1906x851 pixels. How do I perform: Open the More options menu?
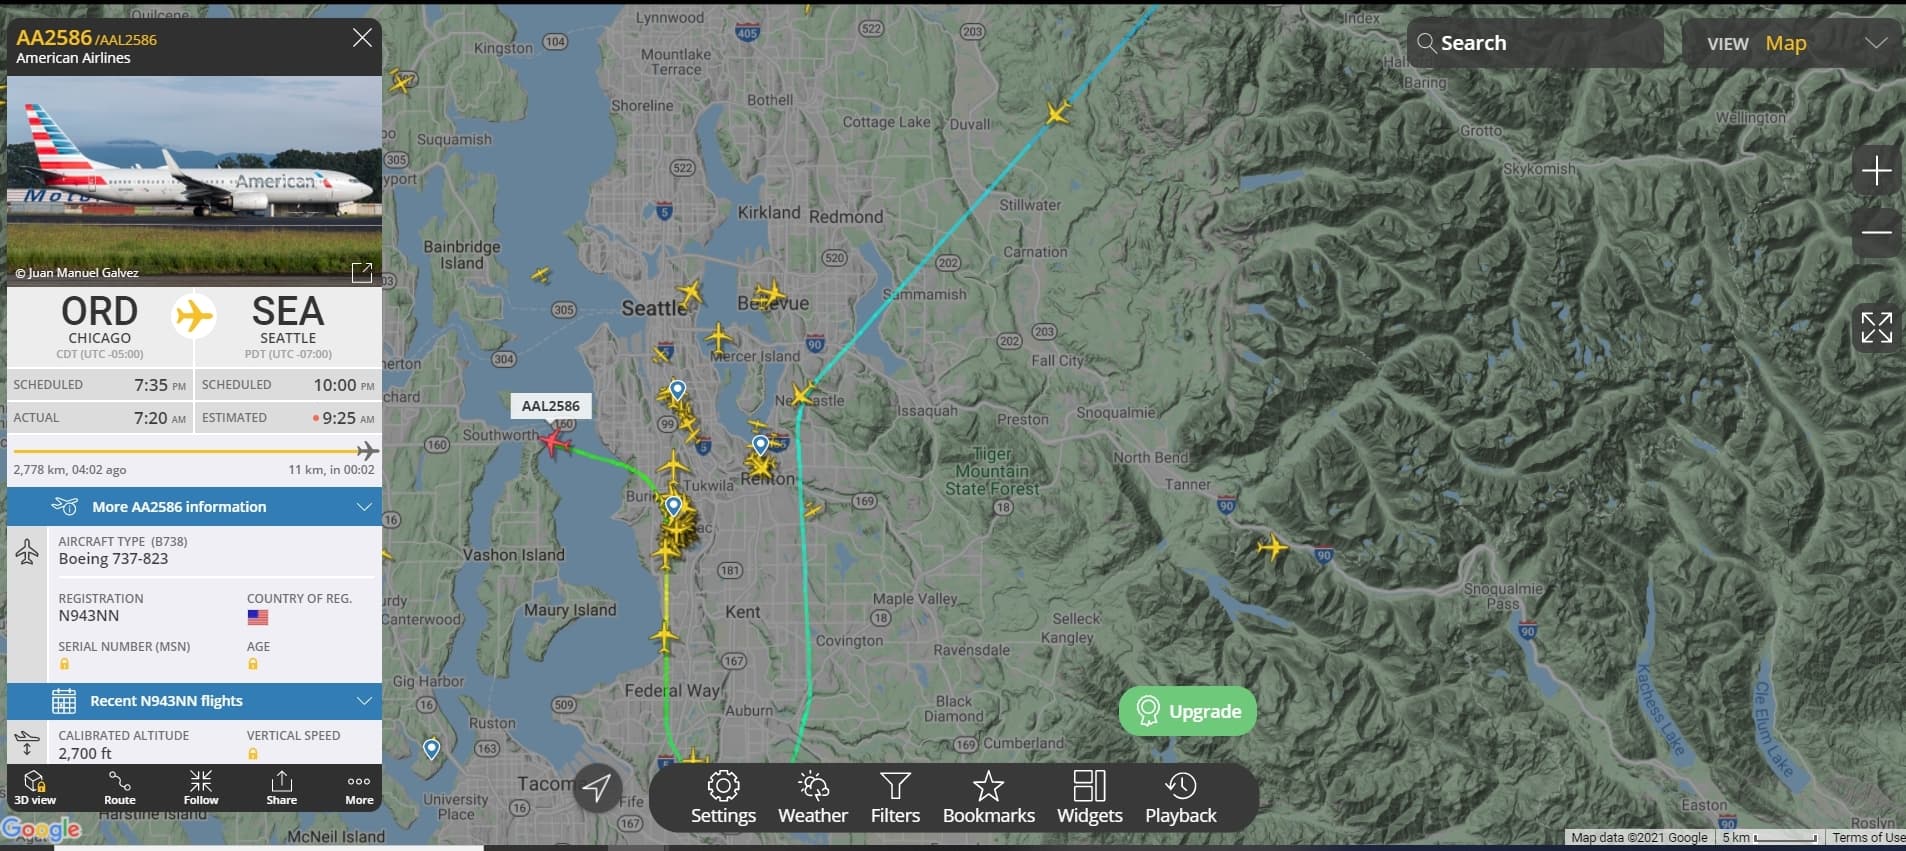click(359, 788)
